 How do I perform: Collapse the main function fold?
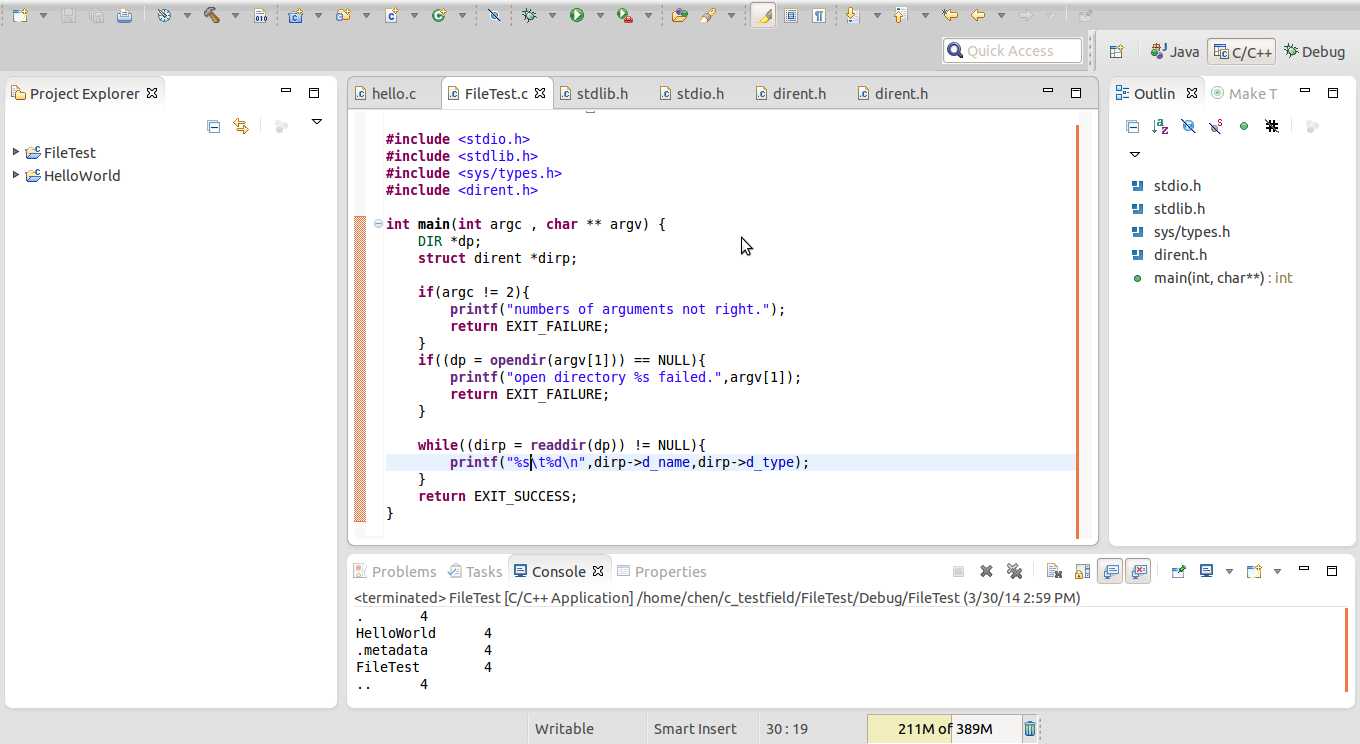[378, 224]
